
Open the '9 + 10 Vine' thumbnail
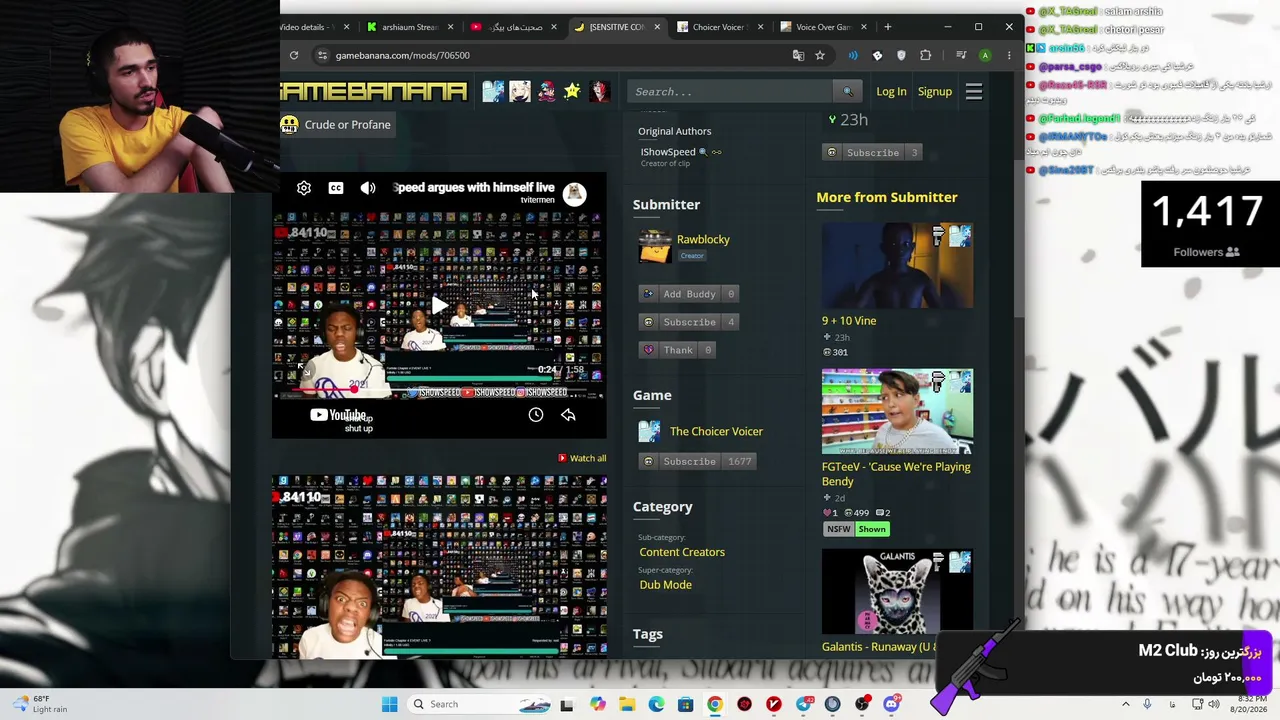897,266
